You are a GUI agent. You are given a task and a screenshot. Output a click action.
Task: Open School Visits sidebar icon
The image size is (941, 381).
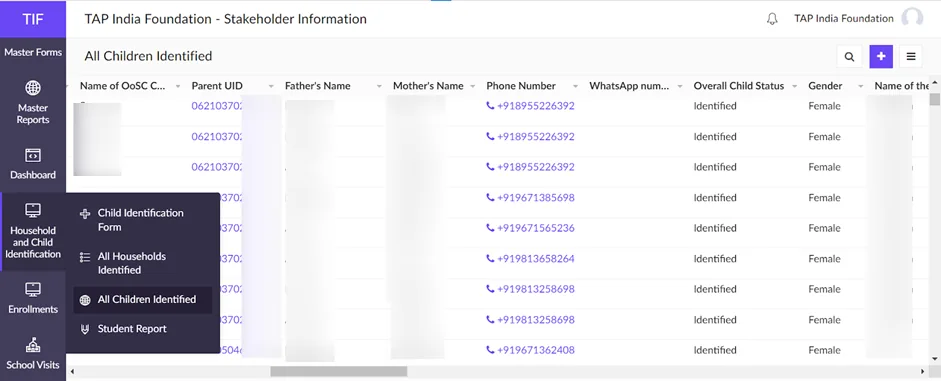(x=33, y=345)
